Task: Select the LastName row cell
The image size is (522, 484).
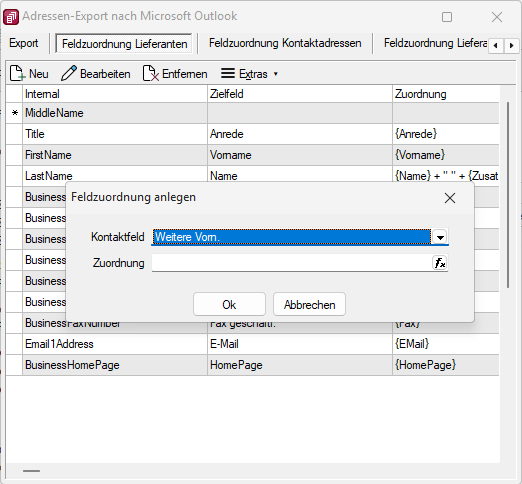Action: pos(115,175)
